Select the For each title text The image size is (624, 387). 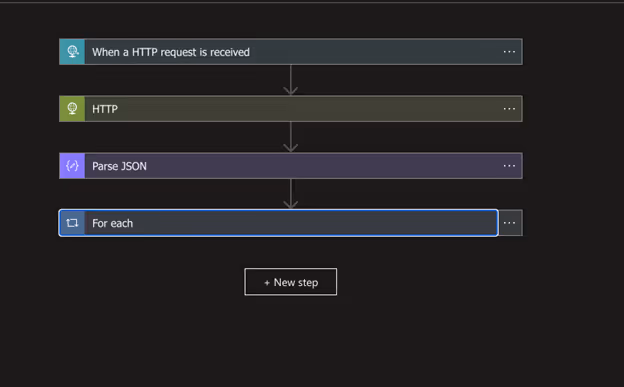pos(112,223)
